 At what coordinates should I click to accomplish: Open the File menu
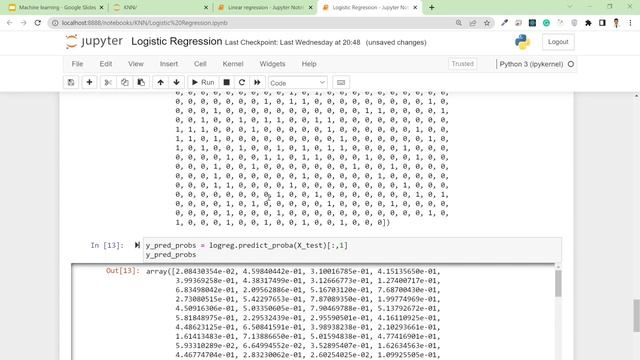pyautogui.click(x=77, y=64)
